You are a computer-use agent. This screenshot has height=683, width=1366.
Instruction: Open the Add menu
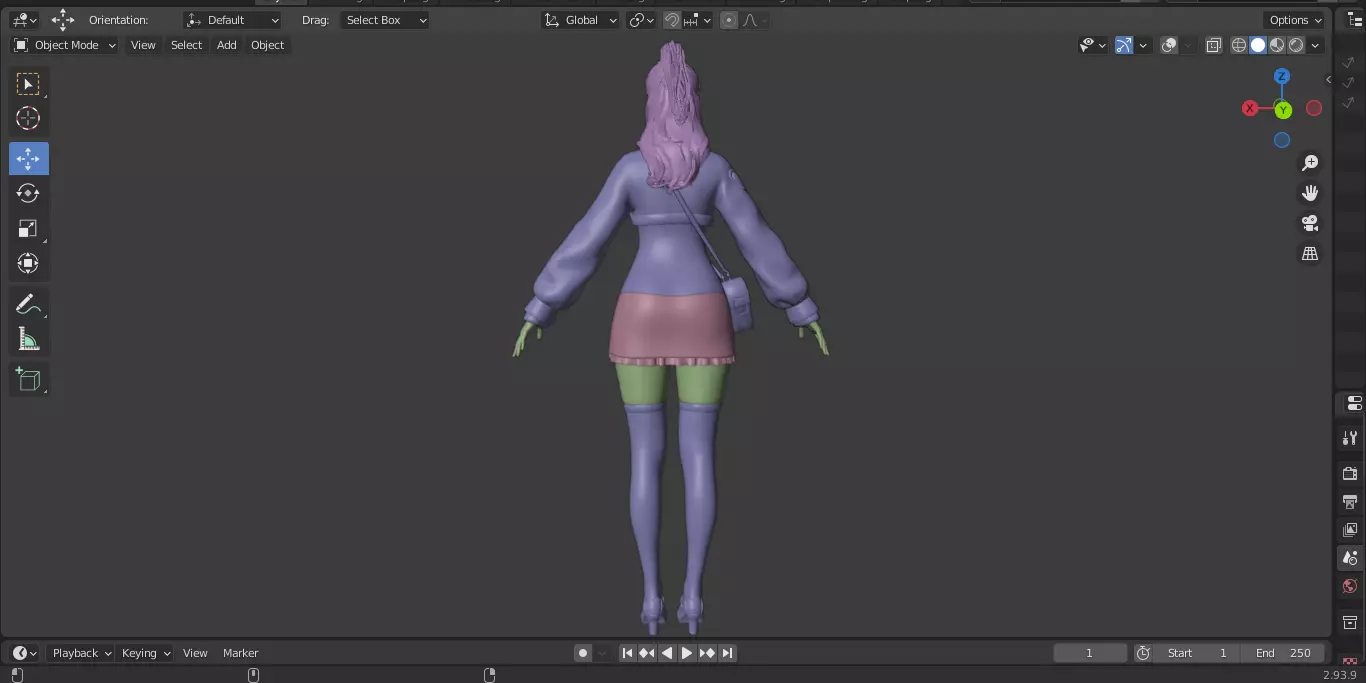click(227, 45)
